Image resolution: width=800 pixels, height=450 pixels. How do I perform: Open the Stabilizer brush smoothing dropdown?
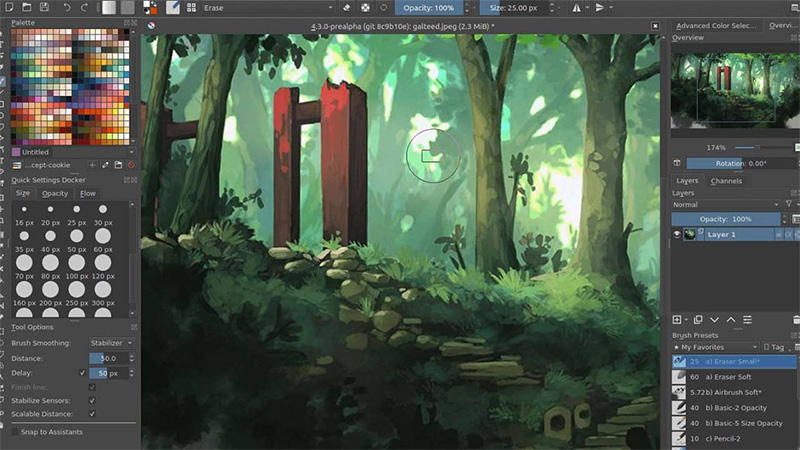point(111,343)
